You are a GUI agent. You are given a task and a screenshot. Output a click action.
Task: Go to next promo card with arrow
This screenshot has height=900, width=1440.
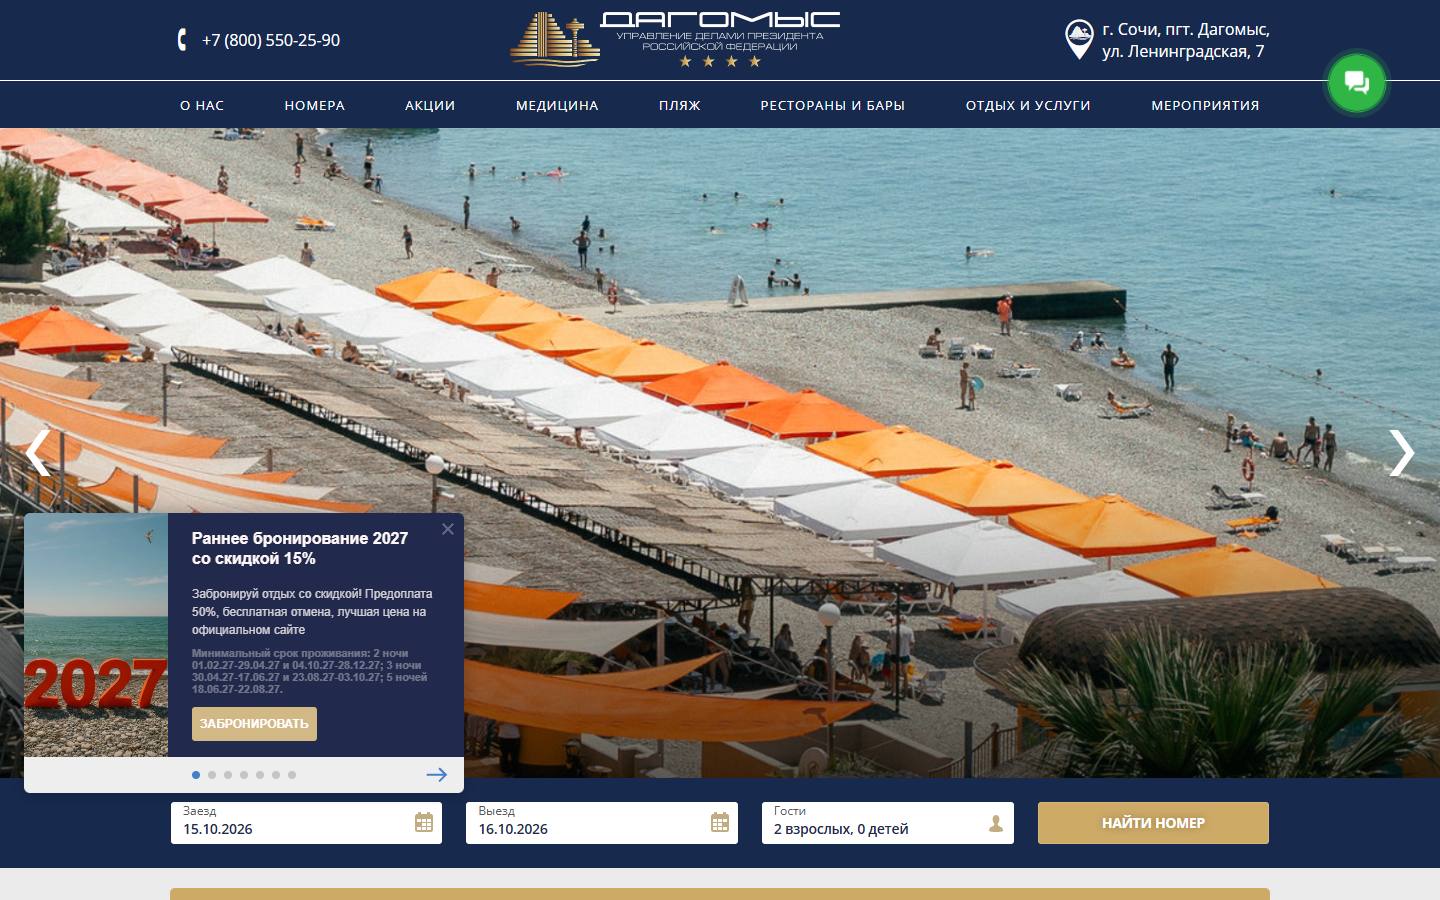[437, 775]
